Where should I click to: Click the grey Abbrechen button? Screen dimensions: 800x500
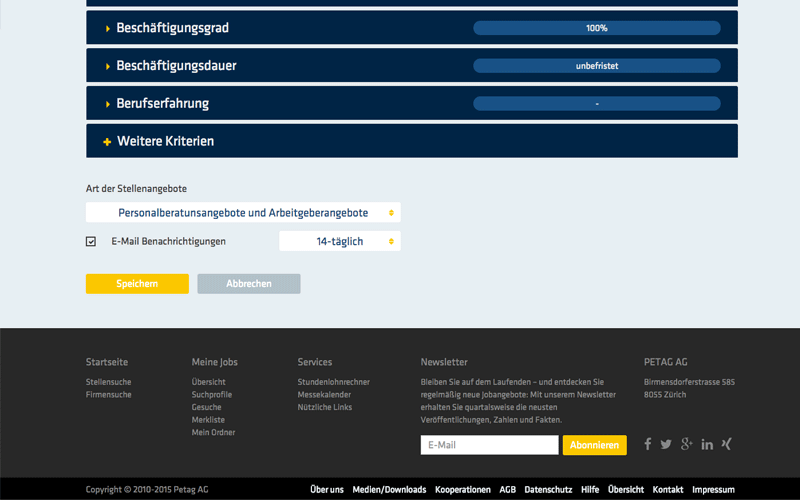pyautogui.click(x=249, y=284)
